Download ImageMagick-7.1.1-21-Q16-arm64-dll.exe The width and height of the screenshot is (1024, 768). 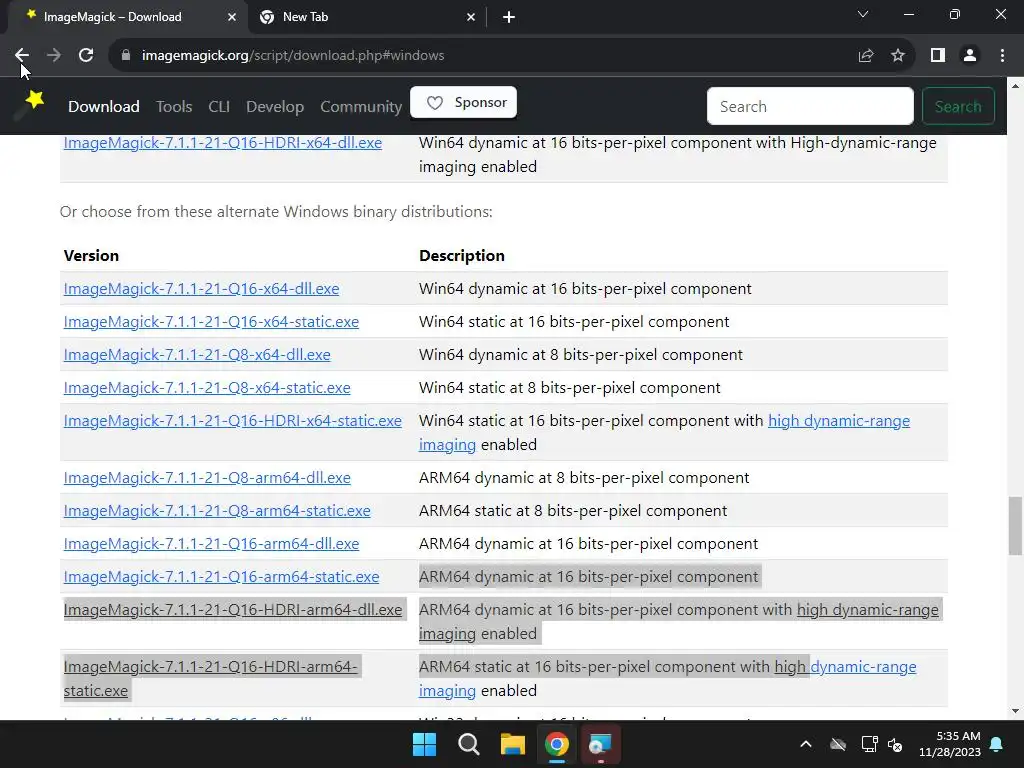[211, 544]
